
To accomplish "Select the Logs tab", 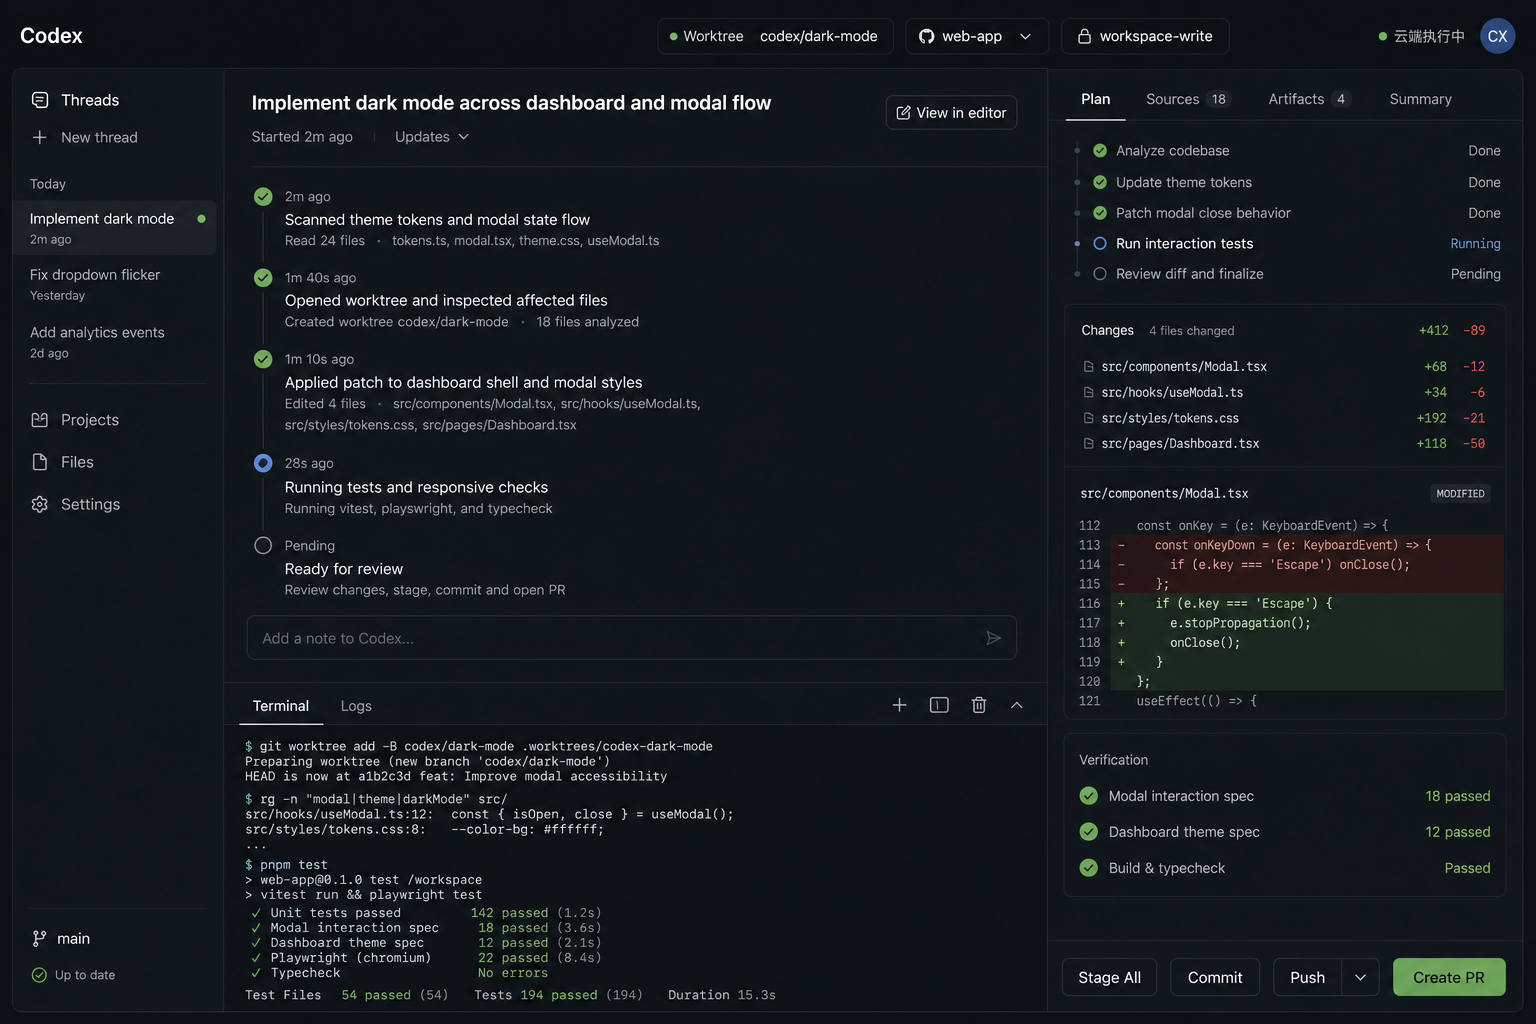I will click(x=356, y=706).
